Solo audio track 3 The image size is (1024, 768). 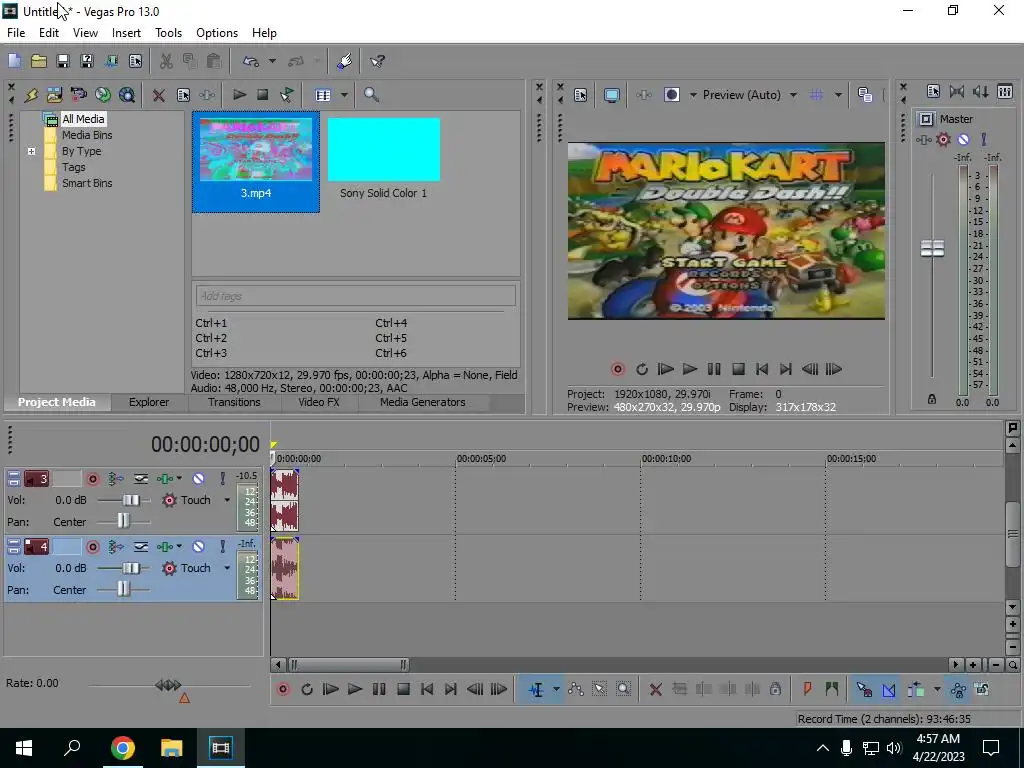[222, 479]
